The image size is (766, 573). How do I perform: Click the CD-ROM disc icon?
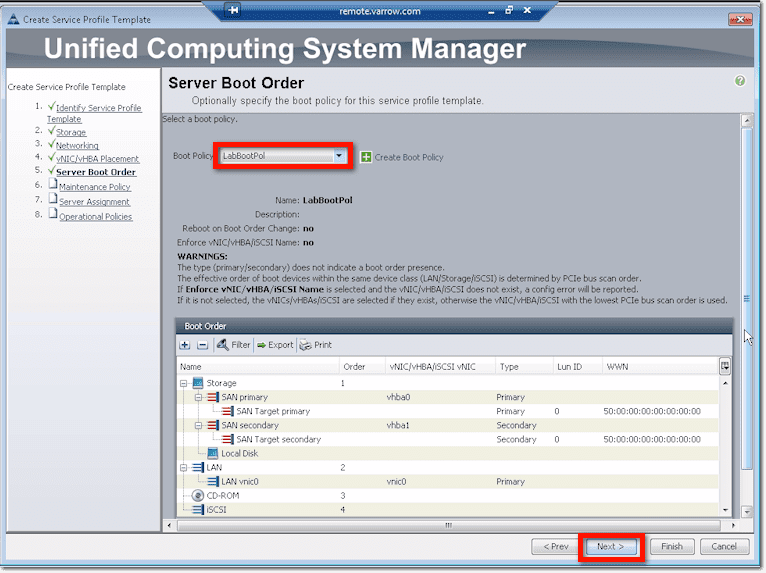coord(198,495)
